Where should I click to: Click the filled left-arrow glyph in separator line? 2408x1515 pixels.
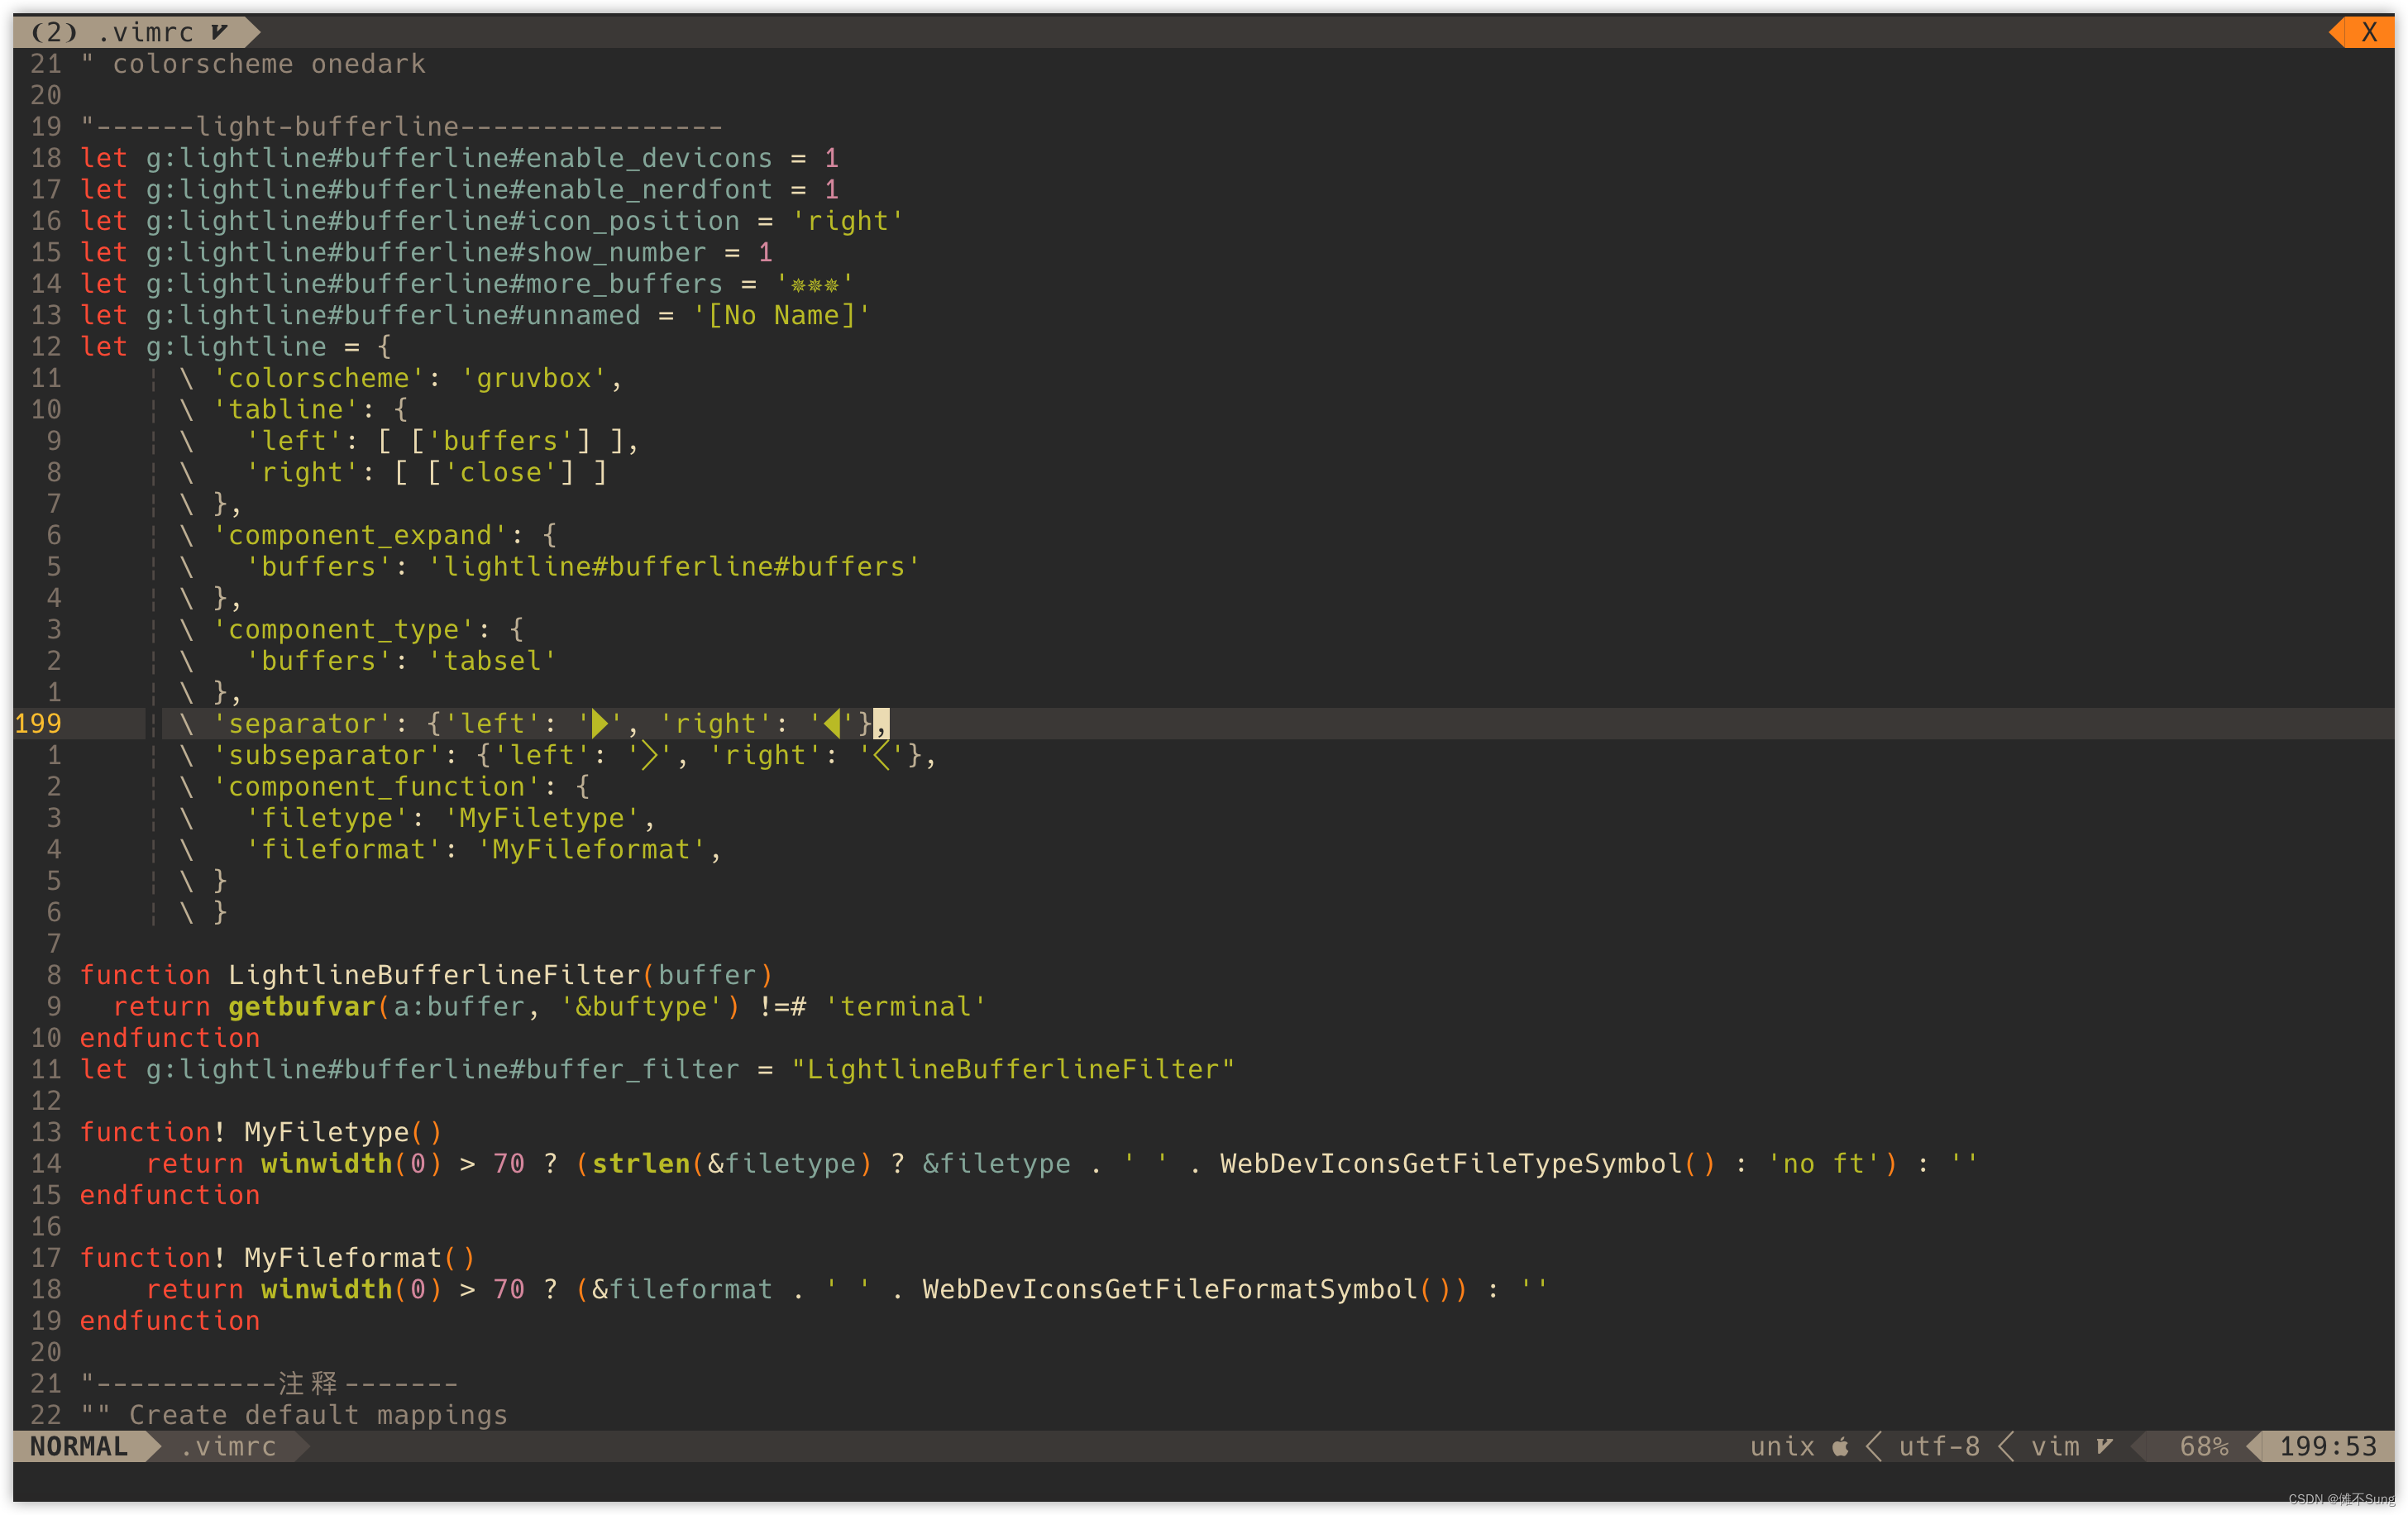click(832, 723)
